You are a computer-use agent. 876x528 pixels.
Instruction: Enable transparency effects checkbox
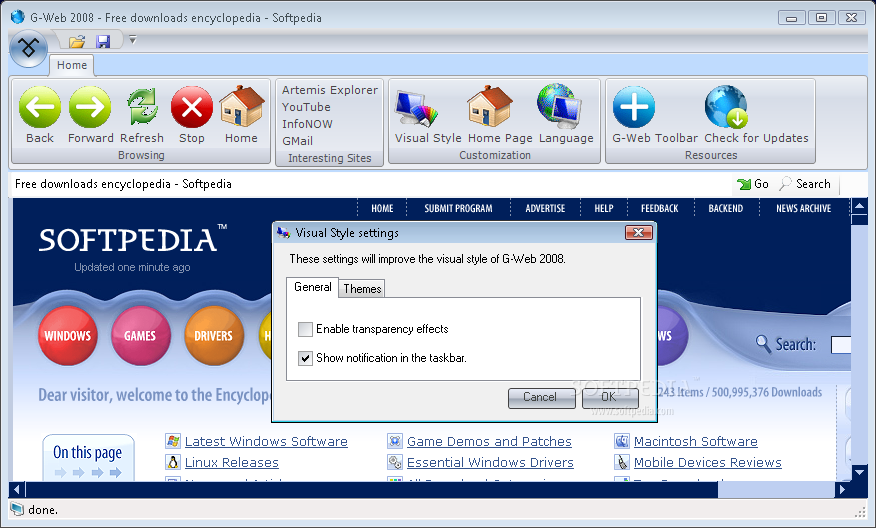coord(305,329)
